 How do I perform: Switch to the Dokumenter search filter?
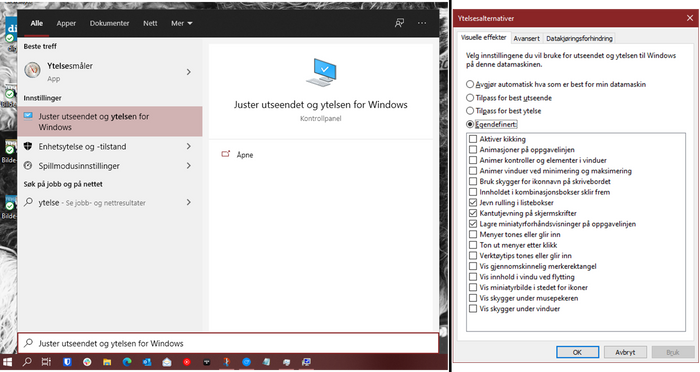[109, 23]
